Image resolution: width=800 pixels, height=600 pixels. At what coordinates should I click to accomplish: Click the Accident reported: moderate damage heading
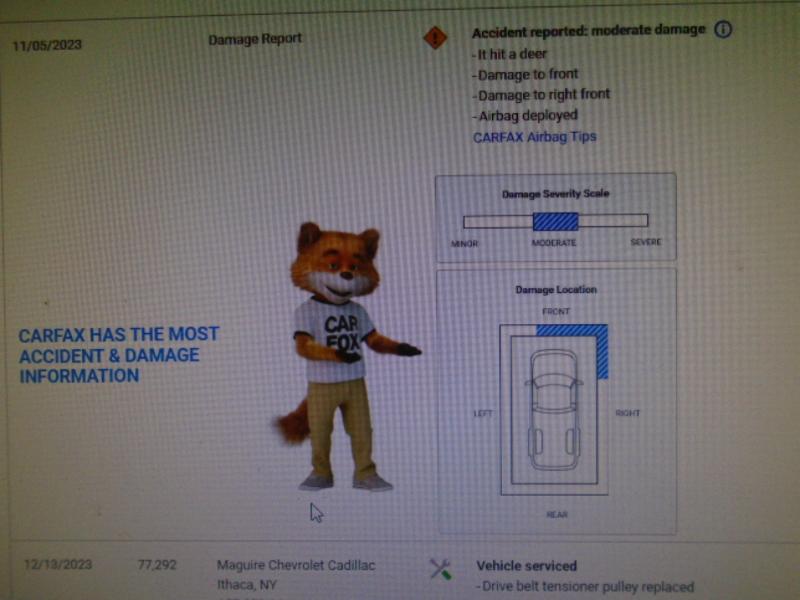click(588, 31)
